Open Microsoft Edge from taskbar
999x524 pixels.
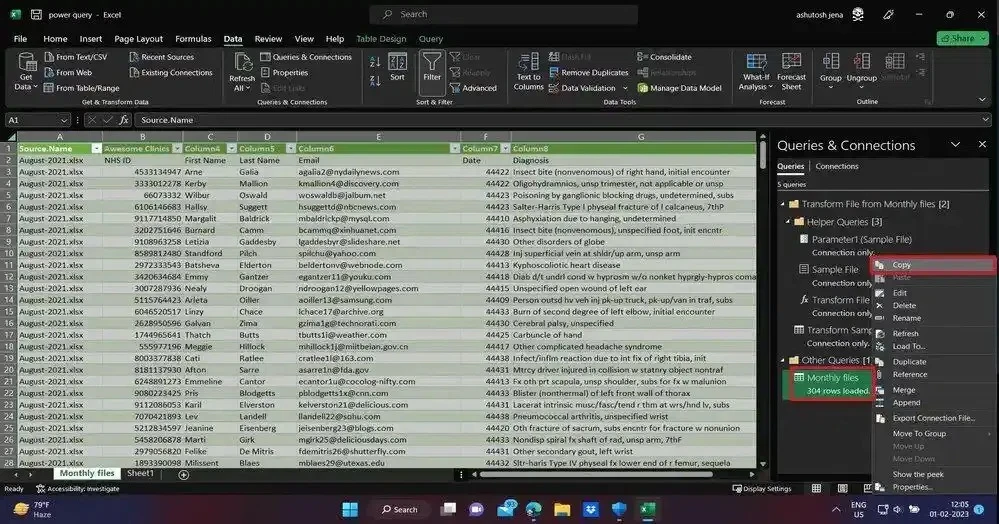click(x=534, y=509)
